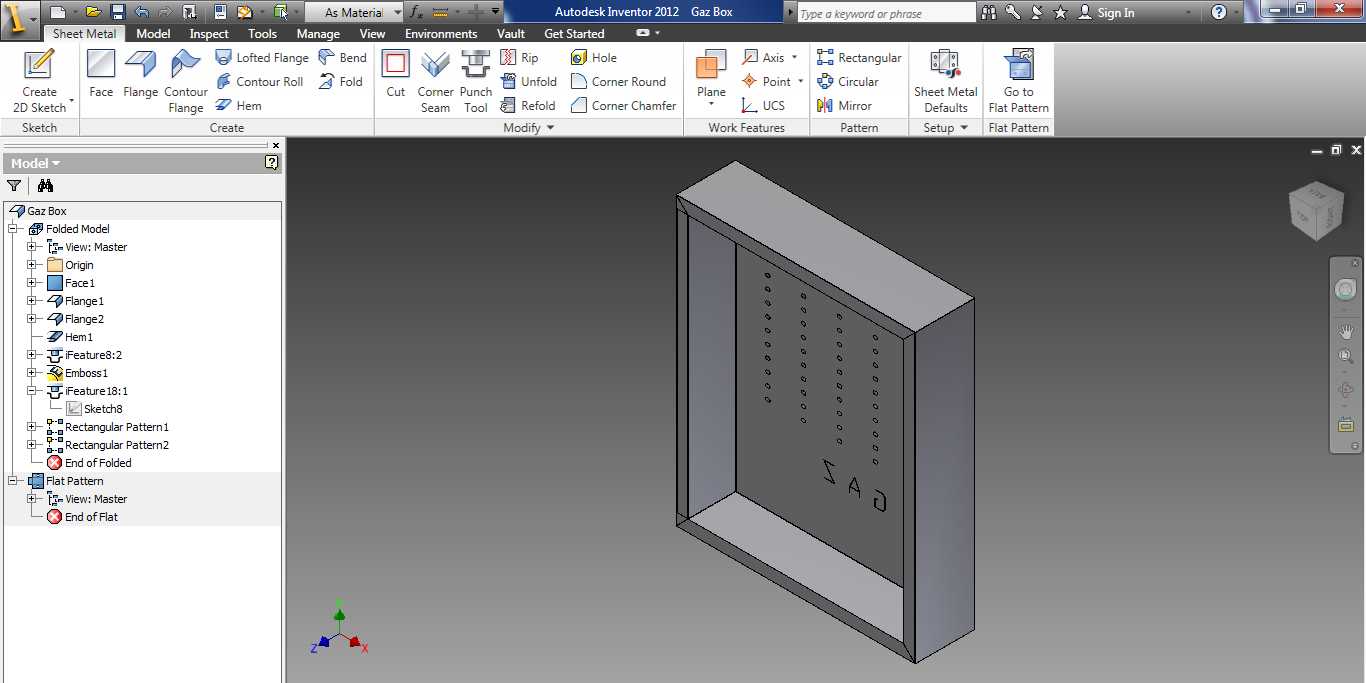Open browser filter funnel

(14, 185)
